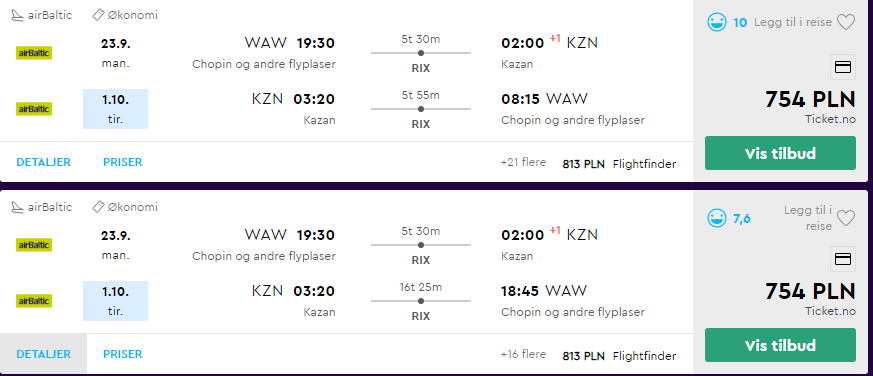Click smiley rating icon showing 7,6
Image resolution: width=873 pixels, height=376 pixels.
pyautogui.click(x=717, y=218)
